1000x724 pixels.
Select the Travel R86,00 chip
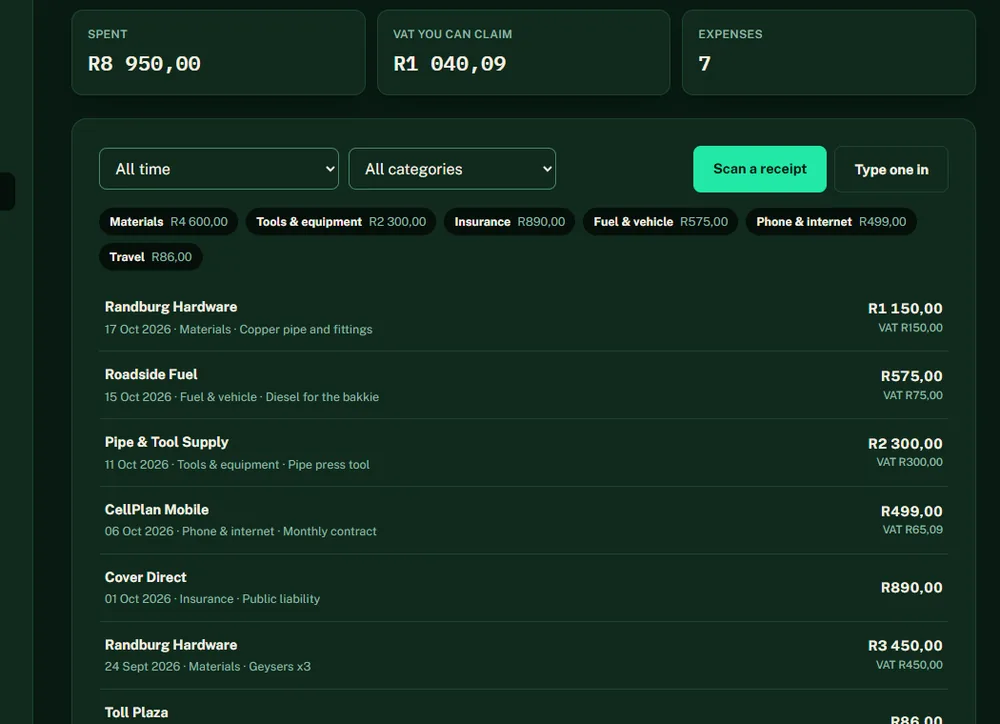151,257
